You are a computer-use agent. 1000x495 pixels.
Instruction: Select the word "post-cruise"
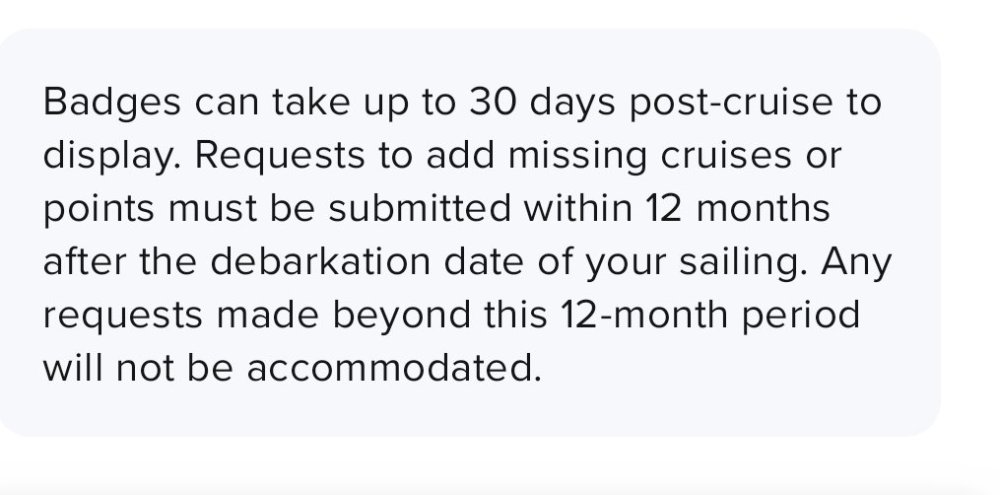(x=731, y=103)
